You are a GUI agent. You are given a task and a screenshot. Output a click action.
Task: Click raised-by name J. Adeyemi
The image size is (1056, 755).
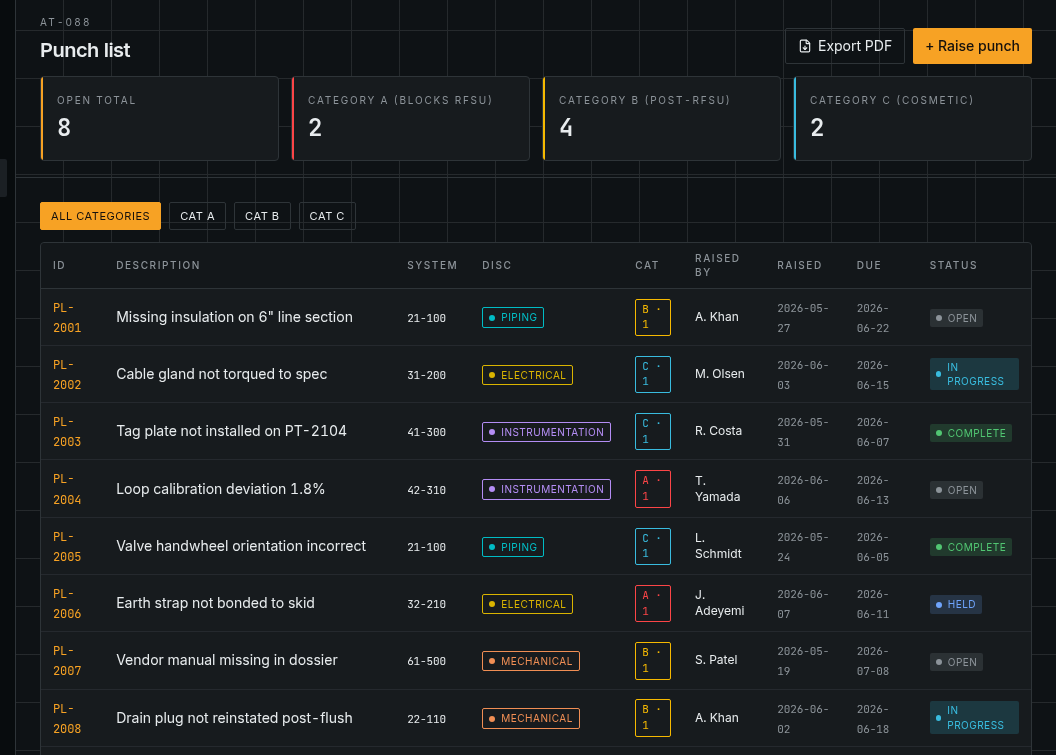[x=719, y=603]
